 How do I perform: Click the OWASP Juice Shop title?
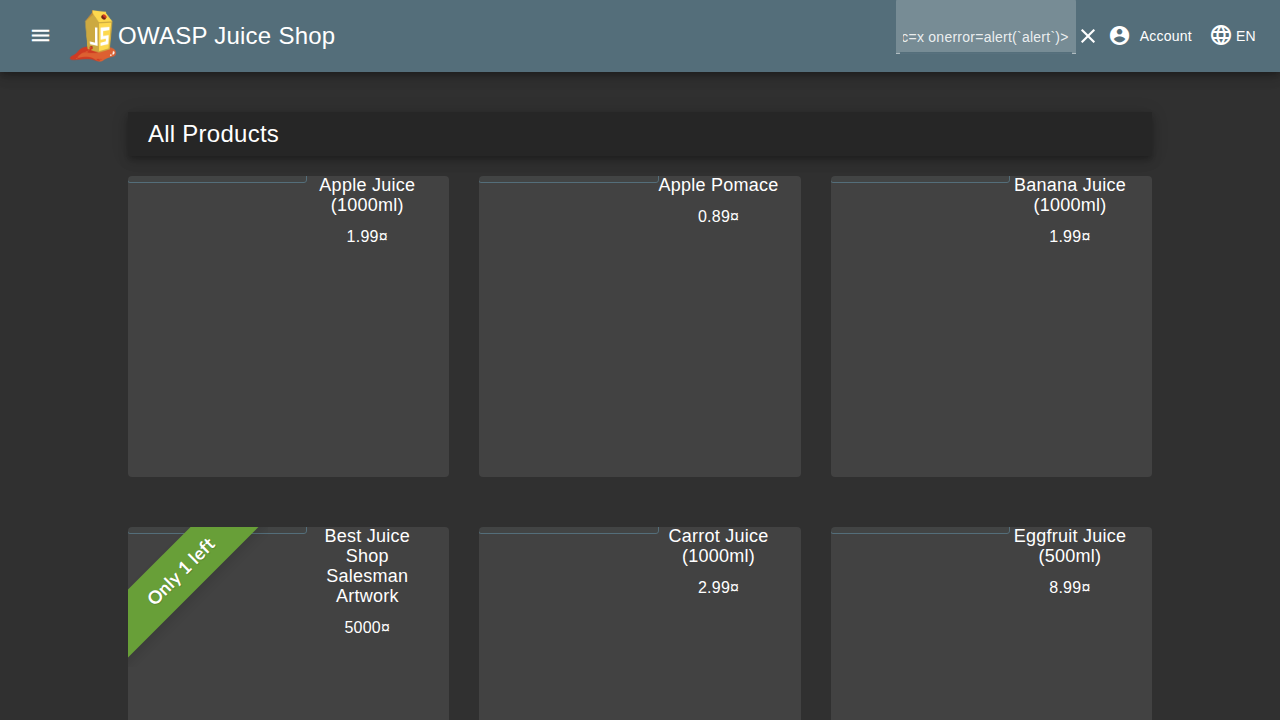pyautogui.click(x=226, y=36)
